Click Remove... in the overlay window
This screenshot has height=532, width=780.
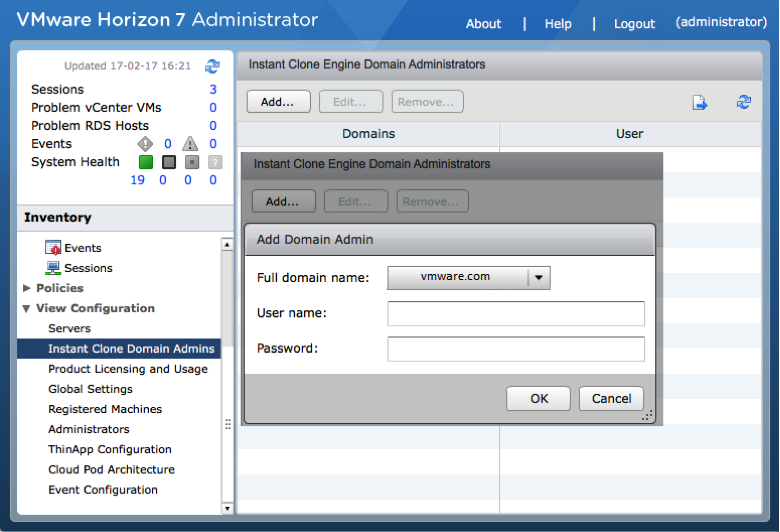coord(432,202)
